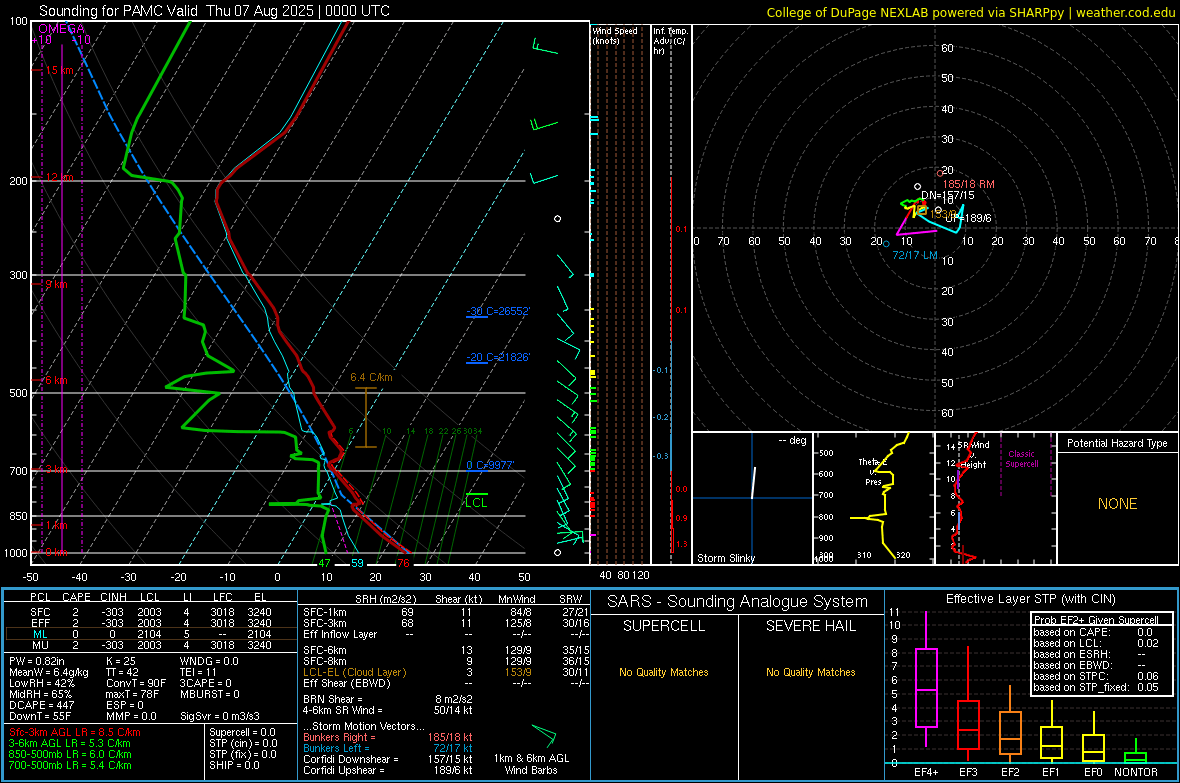Viewport: 1180px width, 783px height.
Task: Click the Corfidi Downshear vector line
Action: pos(388,759)
